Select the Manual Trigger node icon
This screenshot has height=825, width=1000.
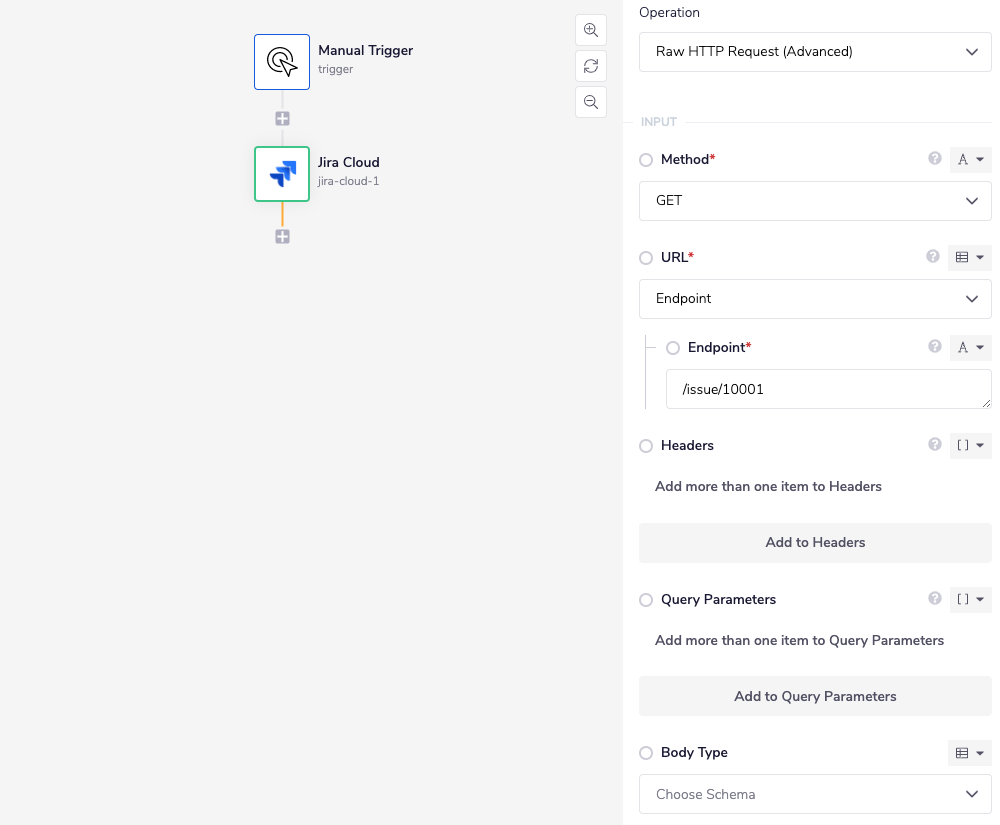pyautogui.click(x=282, y=61)
